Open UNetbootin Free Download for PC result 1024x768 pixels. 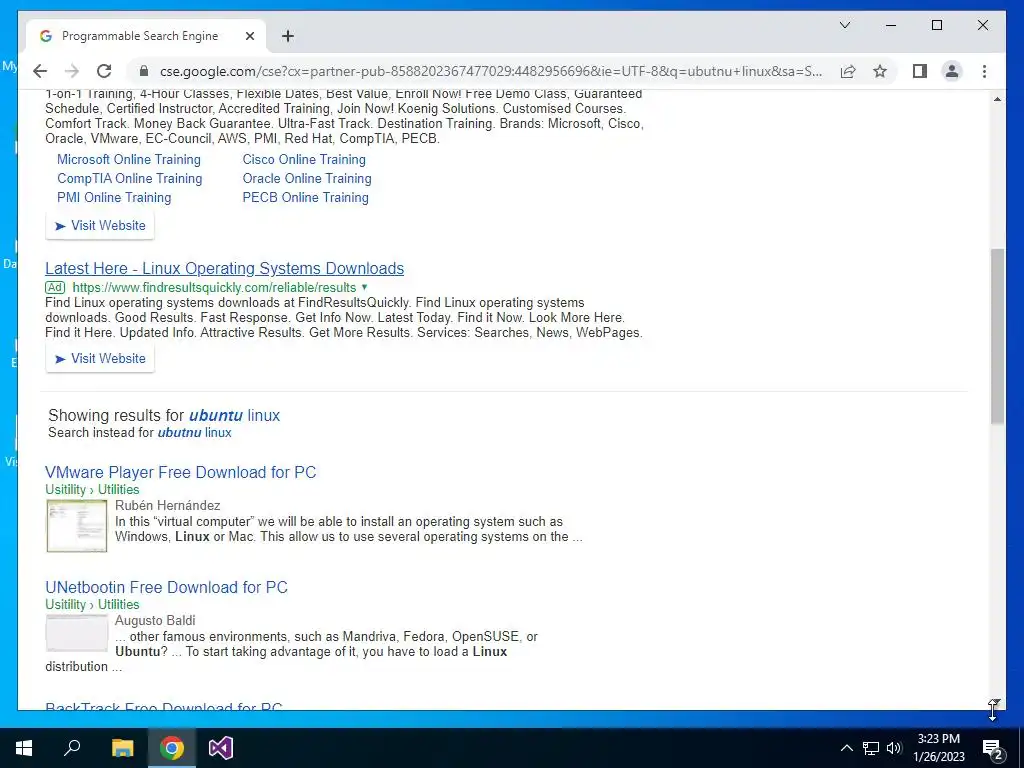pyautogui.click(x=166, y=587)
